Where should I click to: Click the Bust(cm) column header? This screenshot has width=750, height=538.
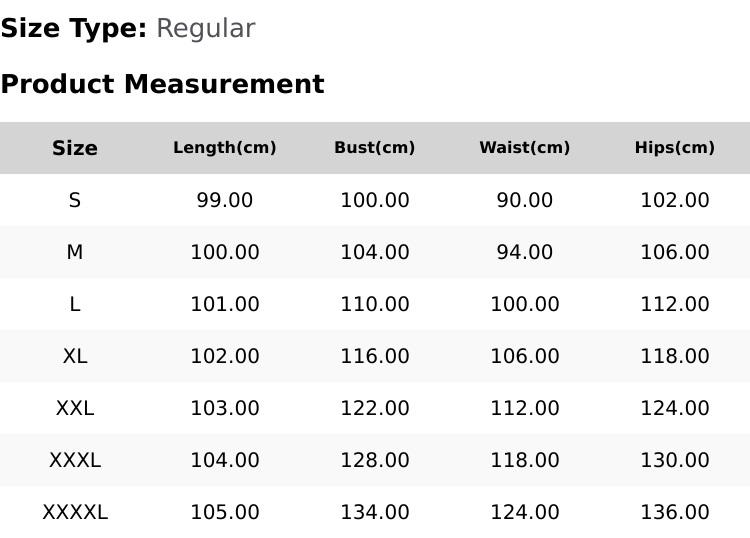[375, 148]
